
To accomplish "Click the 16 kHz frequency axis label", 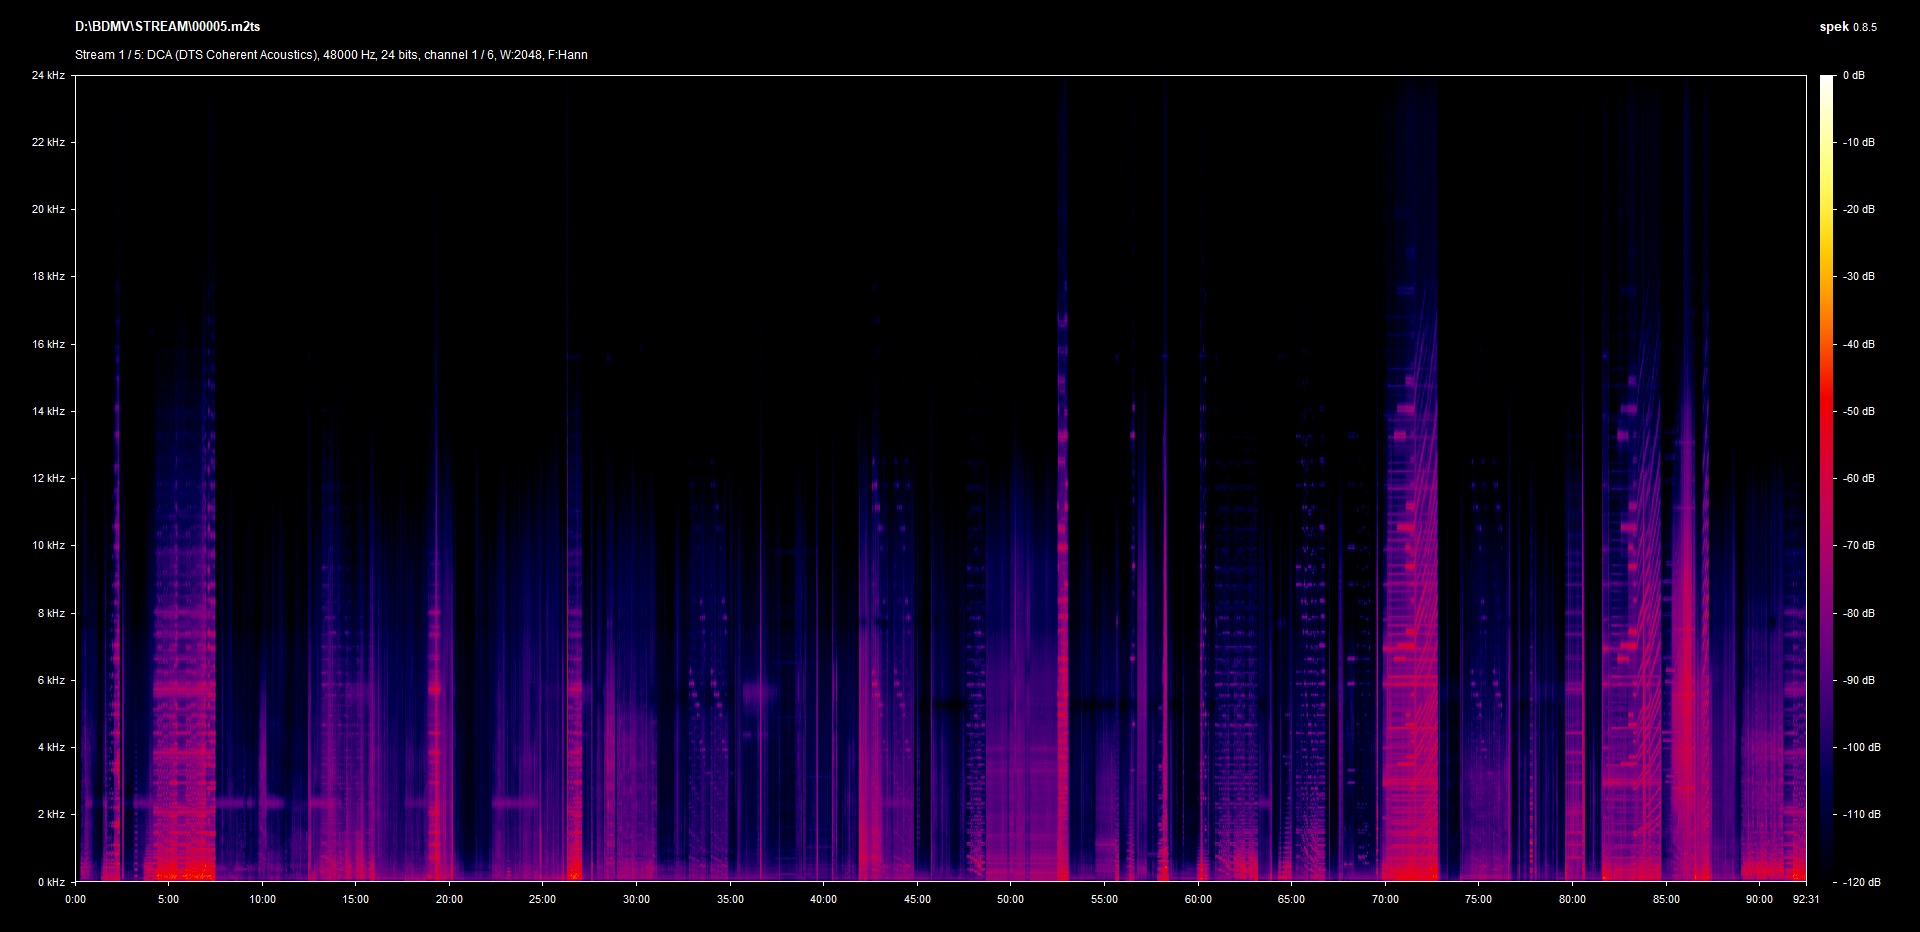I will click(x=48, y=344).
